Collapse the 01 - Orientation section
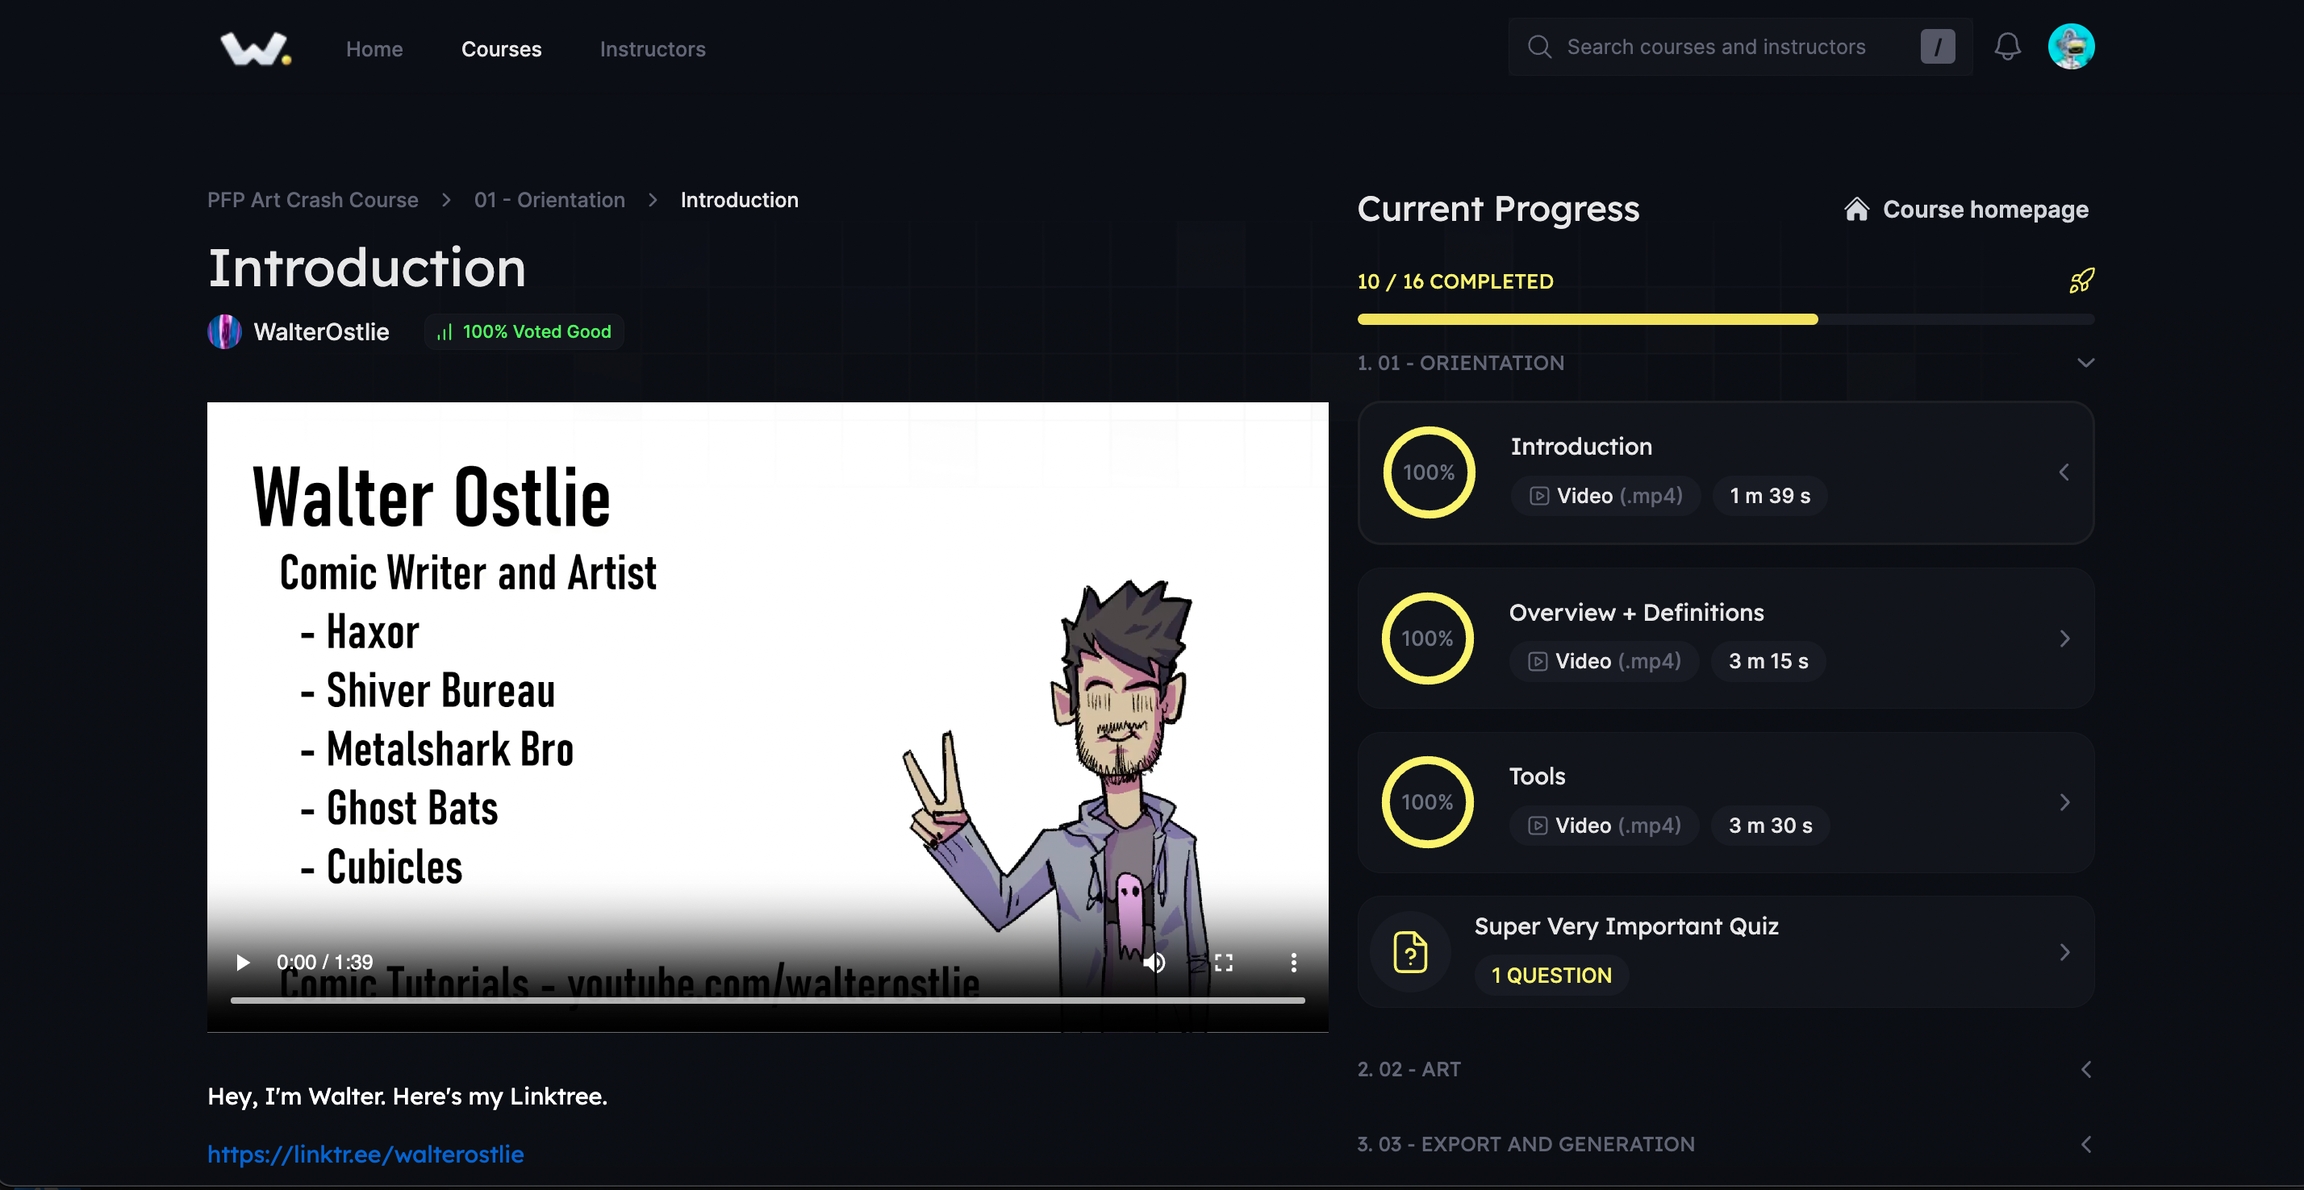The height and width of the screenshot is (1190, 2304). click(2085, 363)
